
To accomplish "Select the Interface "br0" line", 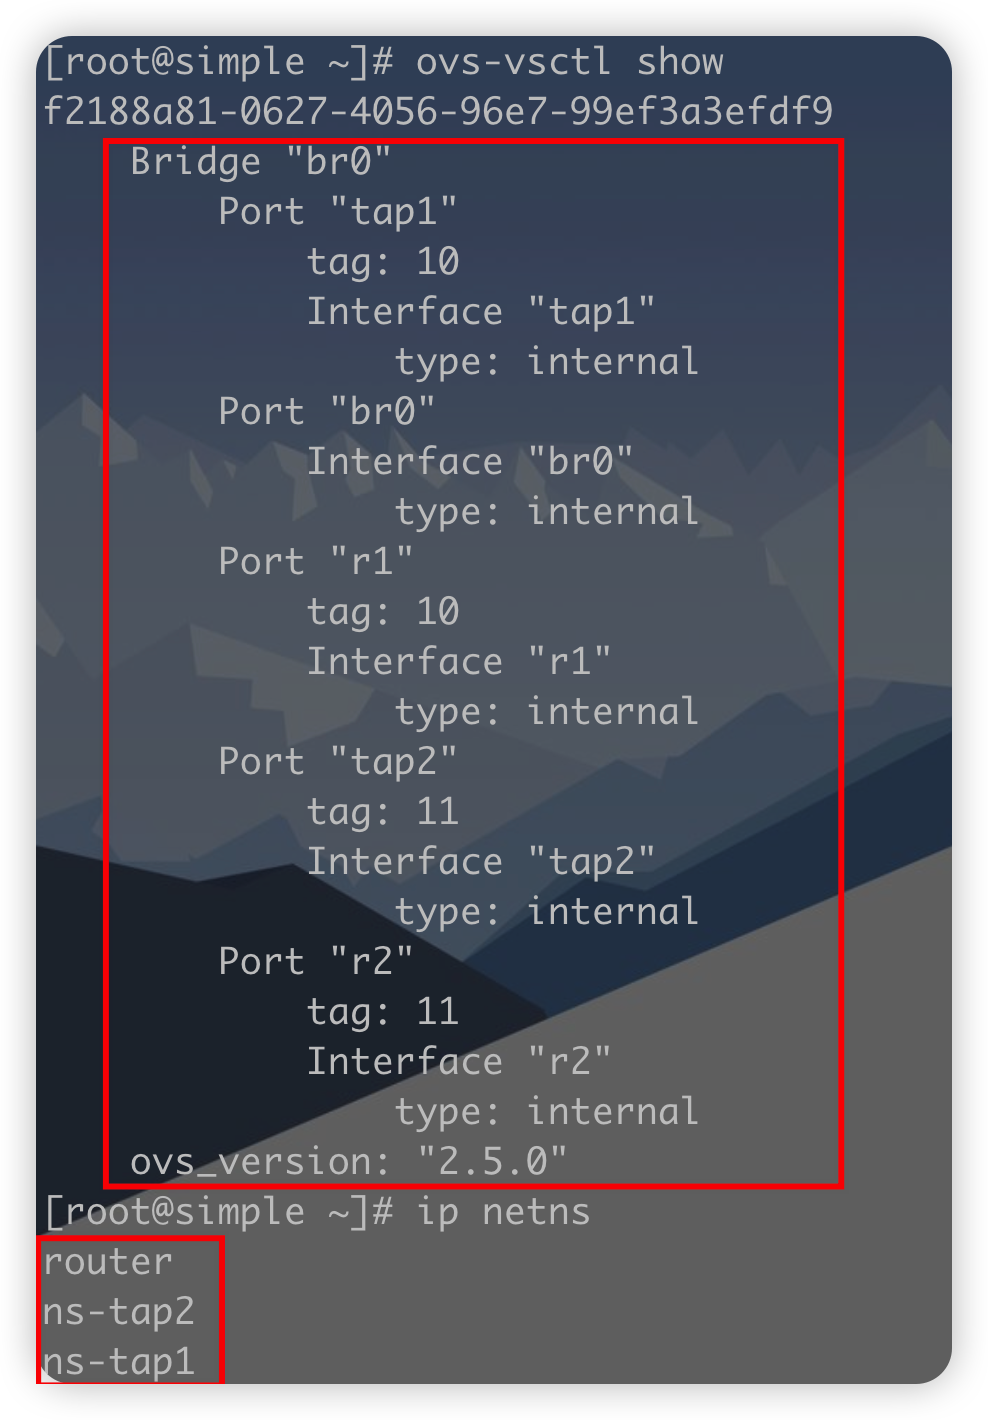I will (x=469, y=461).
